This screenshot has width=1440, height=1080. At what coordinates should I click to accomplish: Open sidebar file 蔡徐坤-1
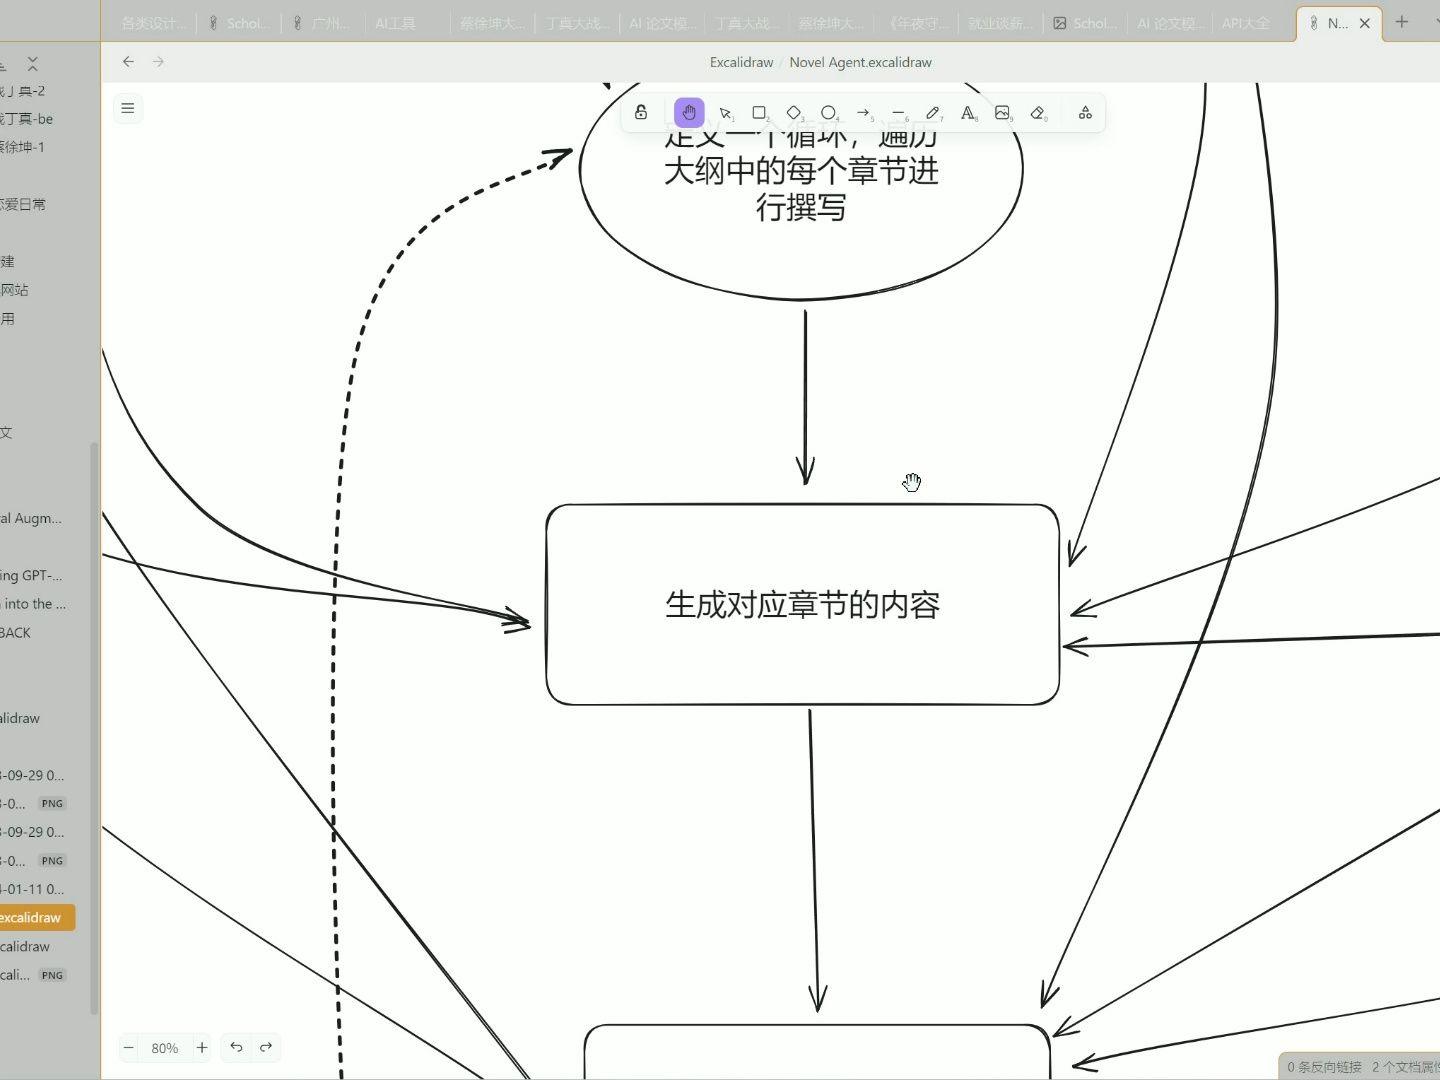[x=23, y=147]
